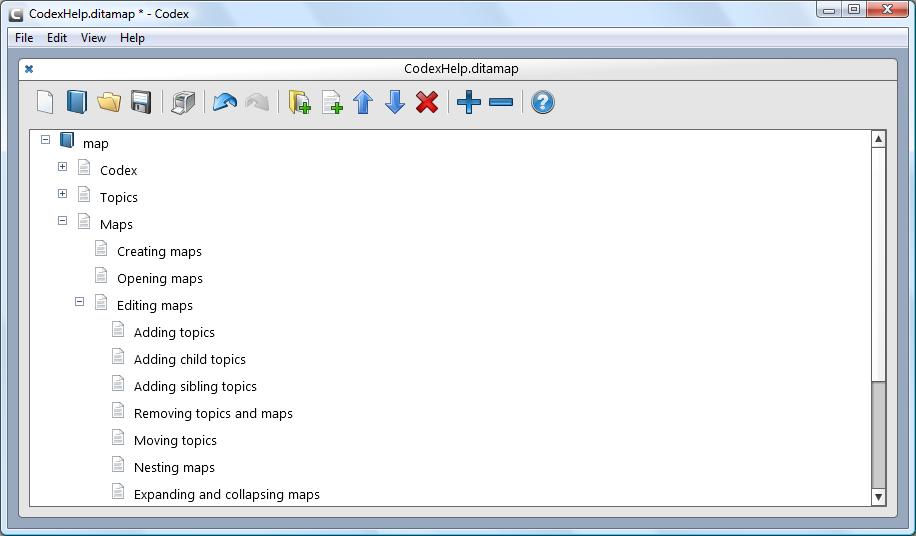Click the new blank document icon
The width and height of the screenshot is (916, 536).
point(45,102)
